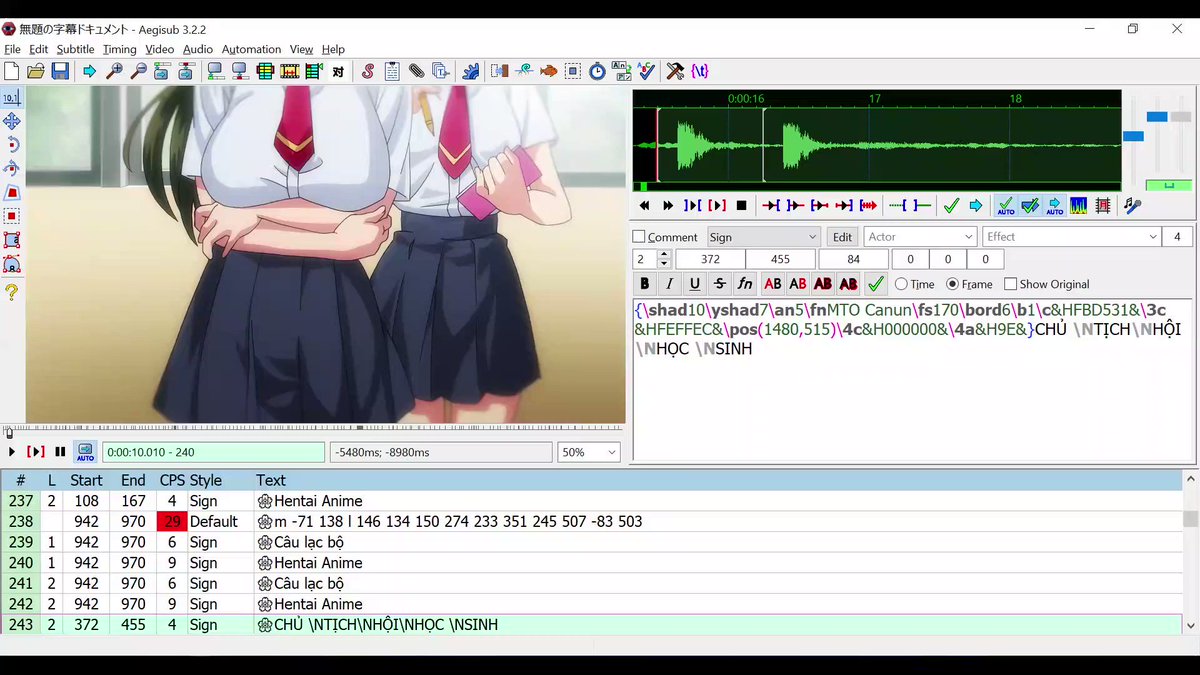Go to previous line in audio

click(x=644, y=205)
